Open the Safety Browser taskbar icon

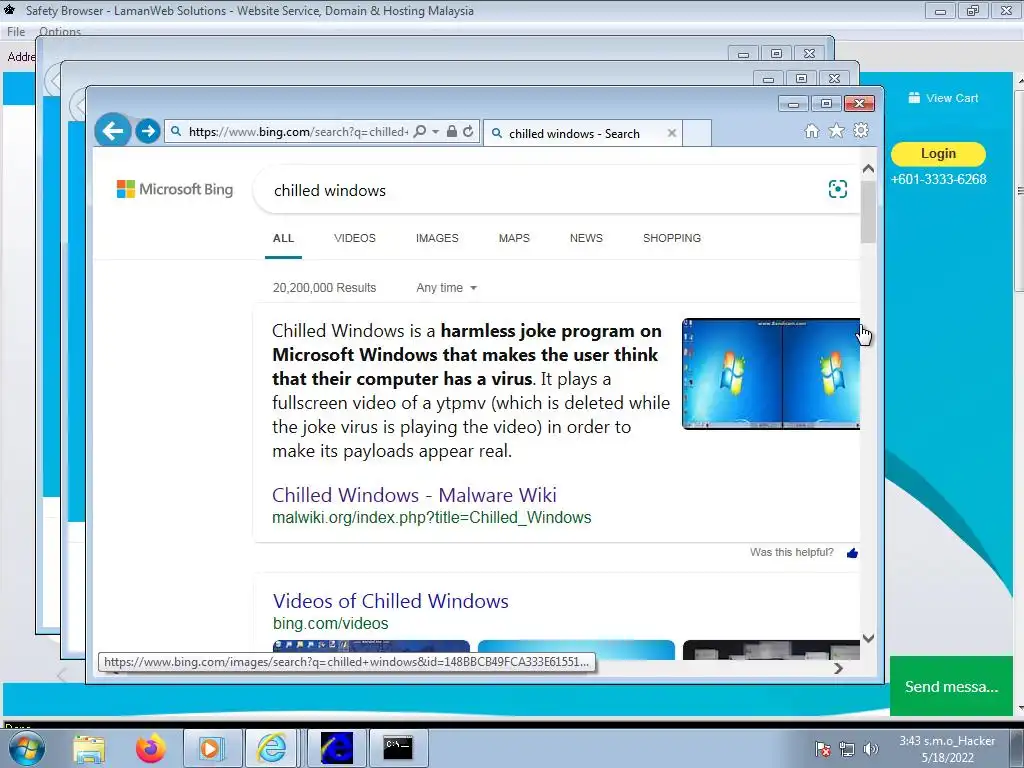point(336,748)
